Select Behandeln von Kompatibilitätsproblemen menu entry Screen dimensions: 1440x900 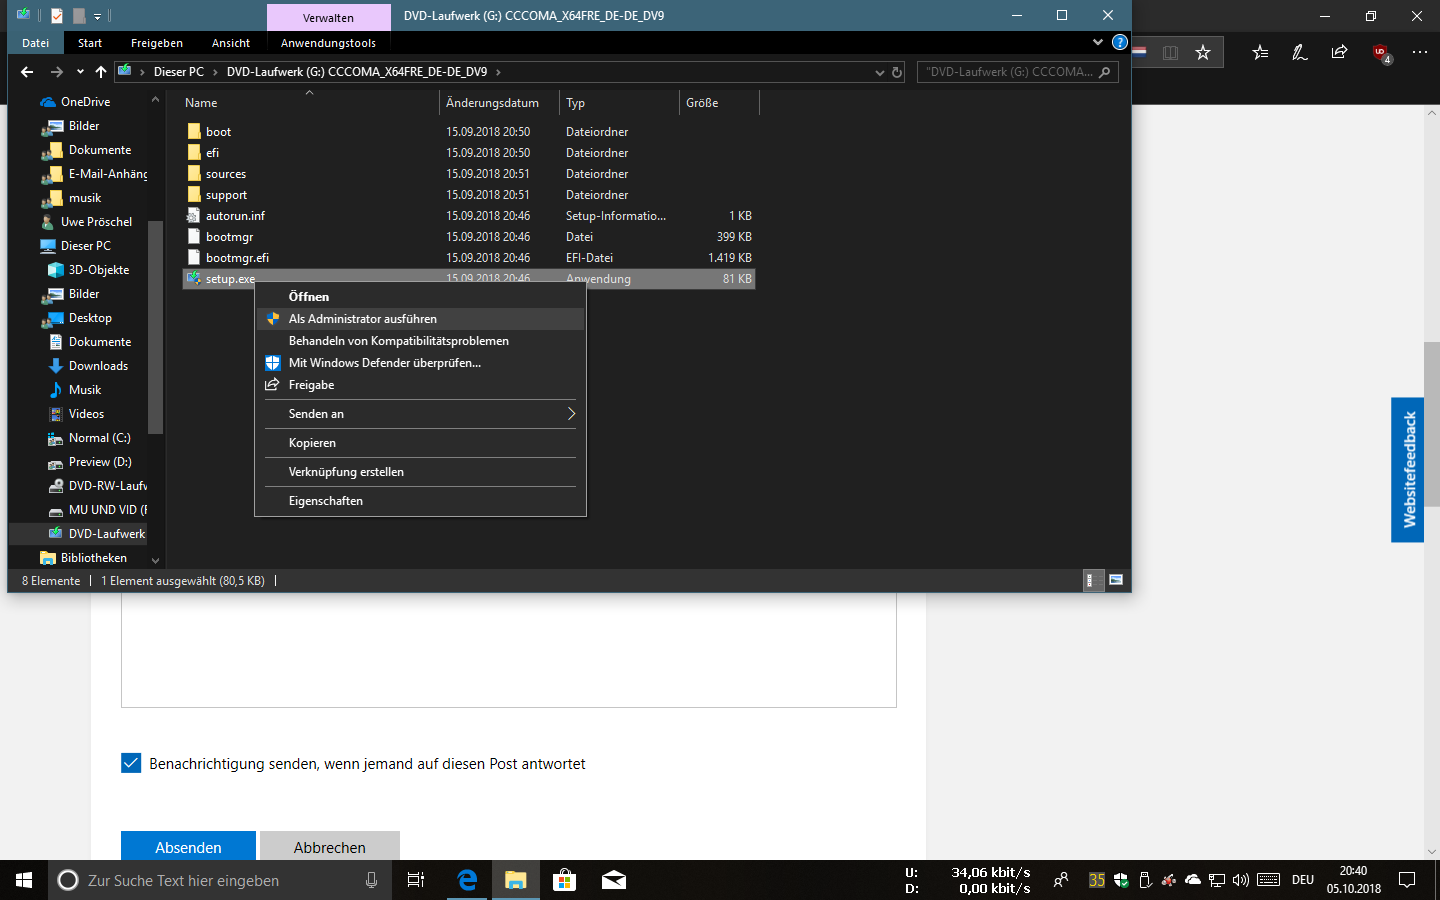(420, 341)
